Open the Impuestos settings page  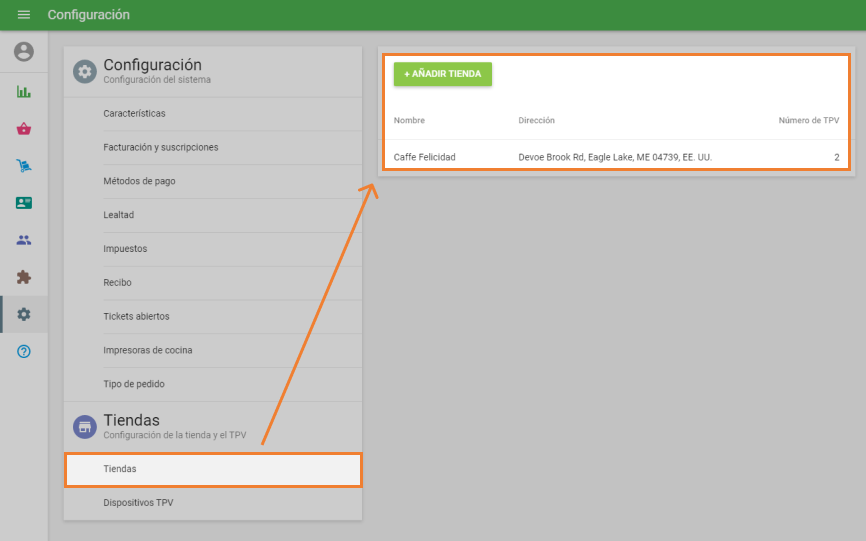(125, 249)
